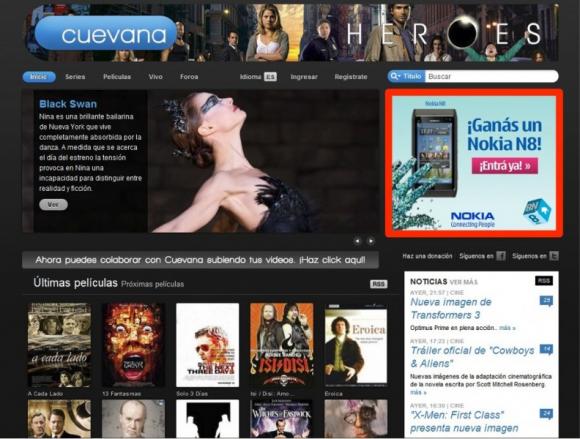Click the Buscar search field

(x=491, y=77)
